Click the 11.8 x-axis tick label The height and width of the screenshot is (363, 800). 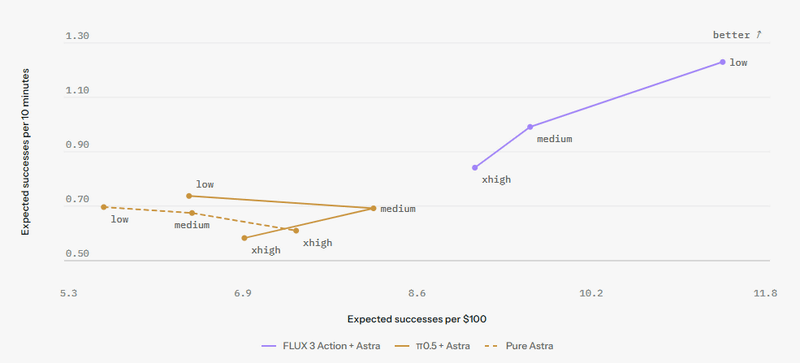[x=766, y=293]
